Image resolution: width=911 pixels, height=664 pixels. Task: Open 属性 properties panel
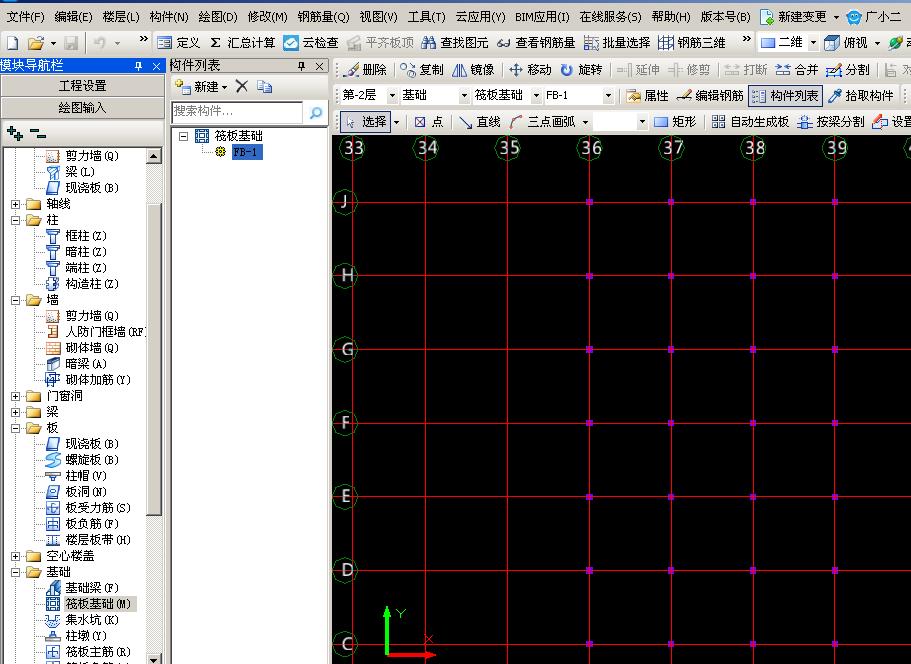point(647,95)
